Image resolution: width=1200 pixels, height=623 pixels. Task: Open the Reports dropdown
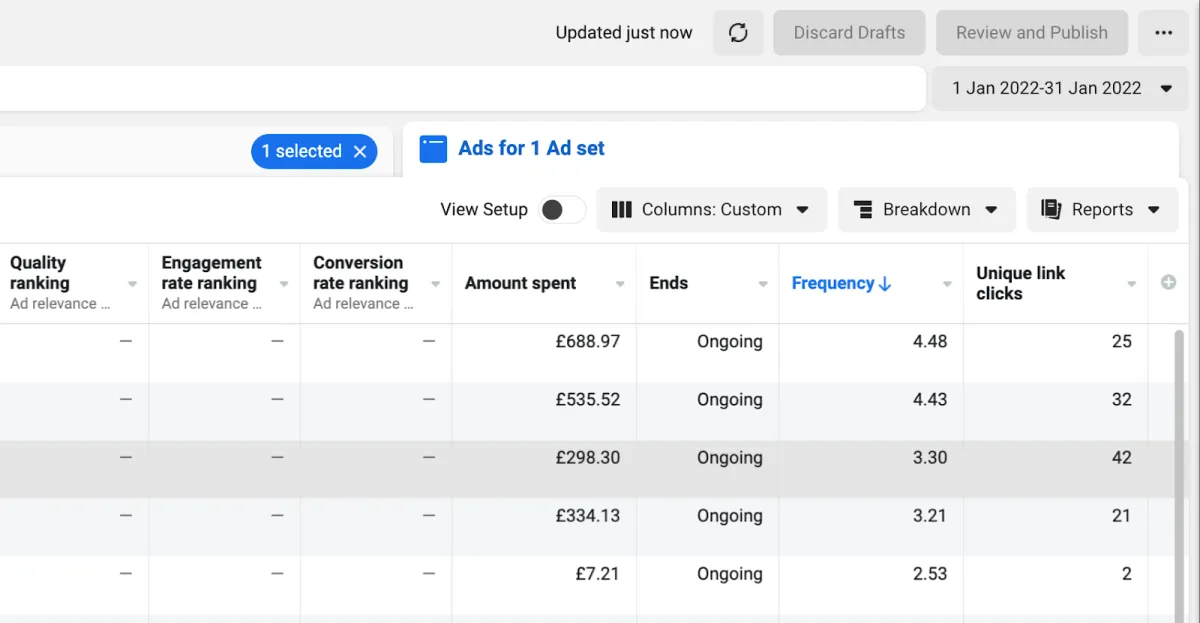1102,209
